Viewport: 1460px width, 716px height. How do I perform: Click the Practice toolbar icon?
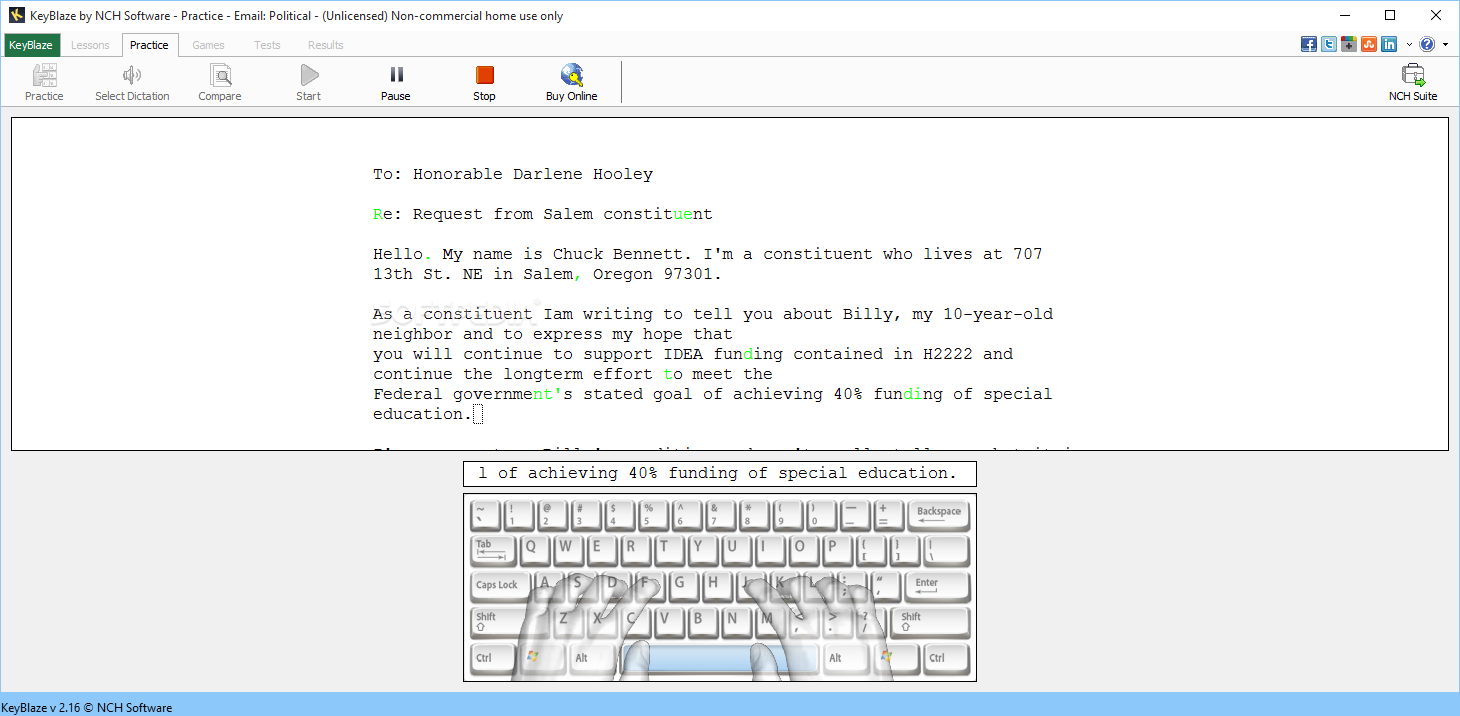pyautogui.click(x=44, y=82)
